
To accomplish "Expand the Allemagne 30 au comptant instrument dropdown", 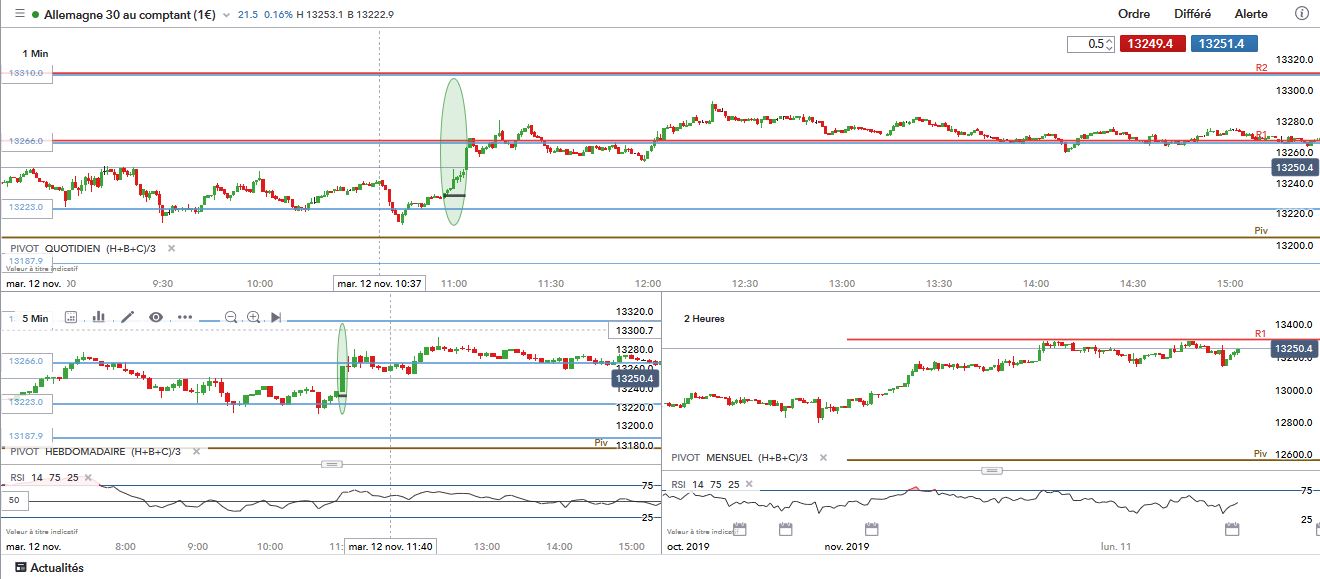I will pyautogui.click(x=226, y=15).
